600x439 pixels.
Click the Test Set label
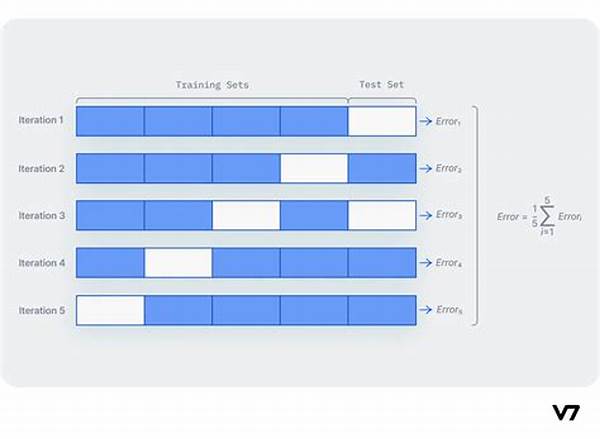[x=382, y=85]
